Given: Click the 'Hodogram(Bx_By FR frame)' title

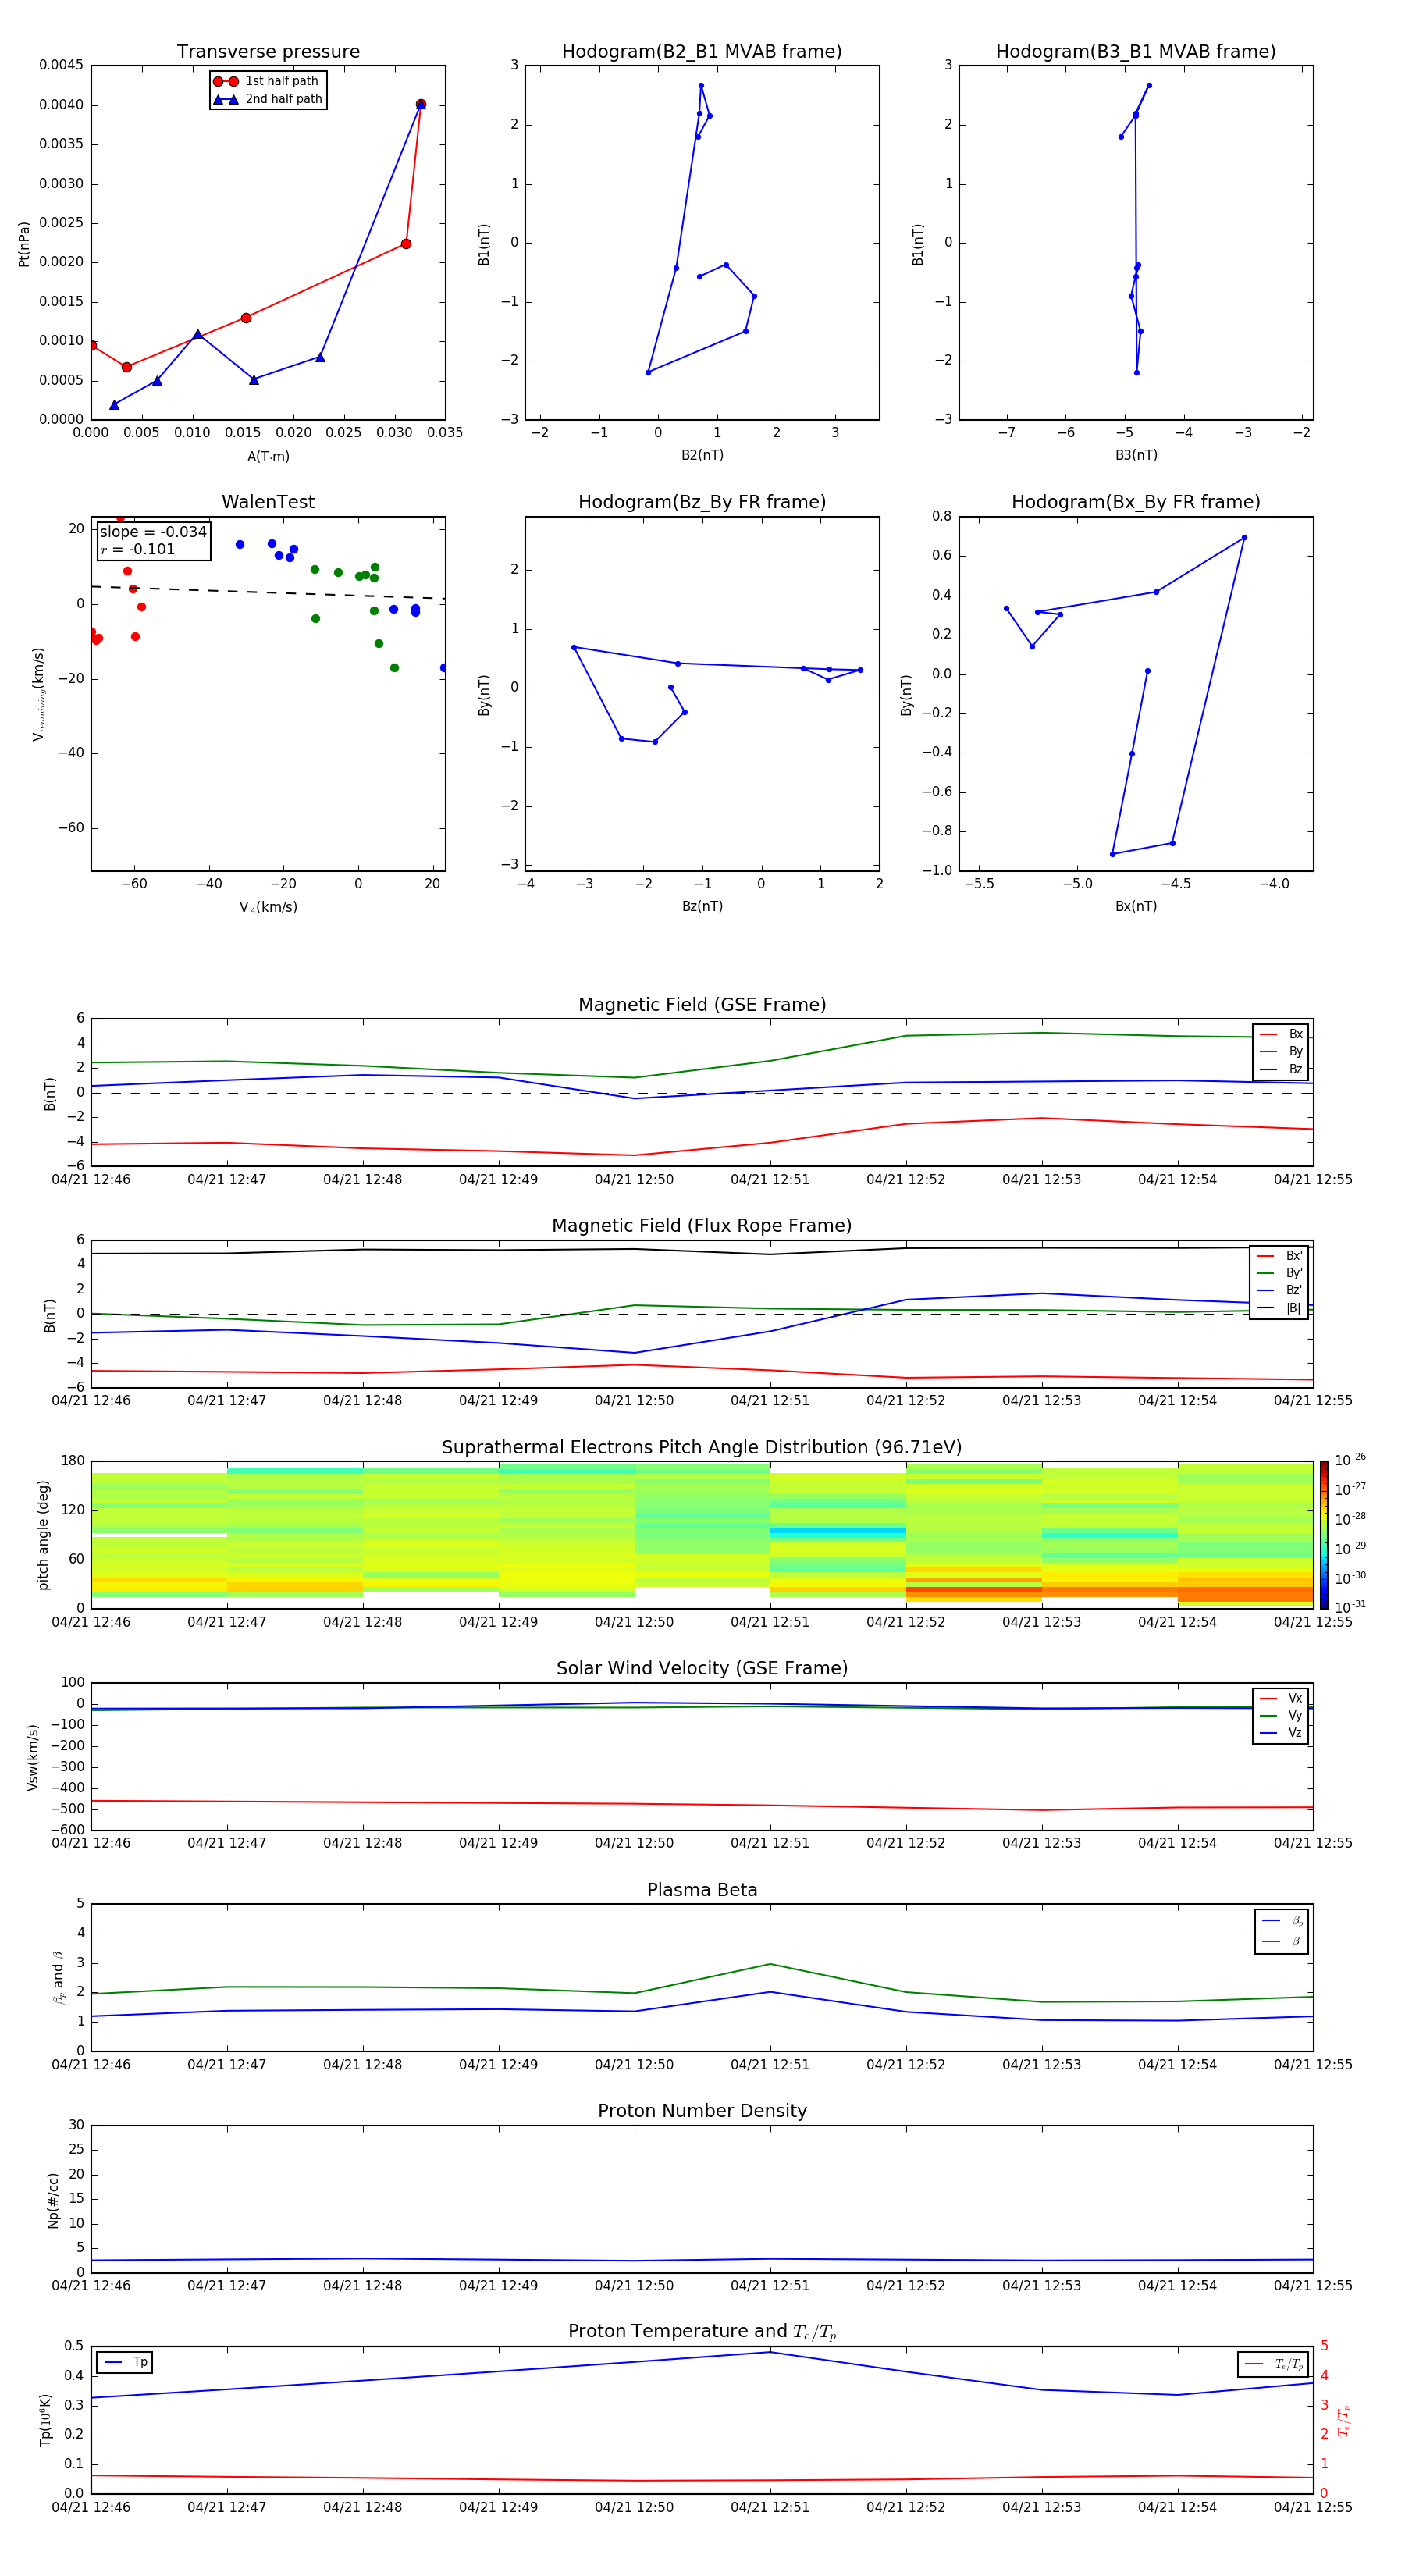Looking at the screenshot, I should point(1136,502).
